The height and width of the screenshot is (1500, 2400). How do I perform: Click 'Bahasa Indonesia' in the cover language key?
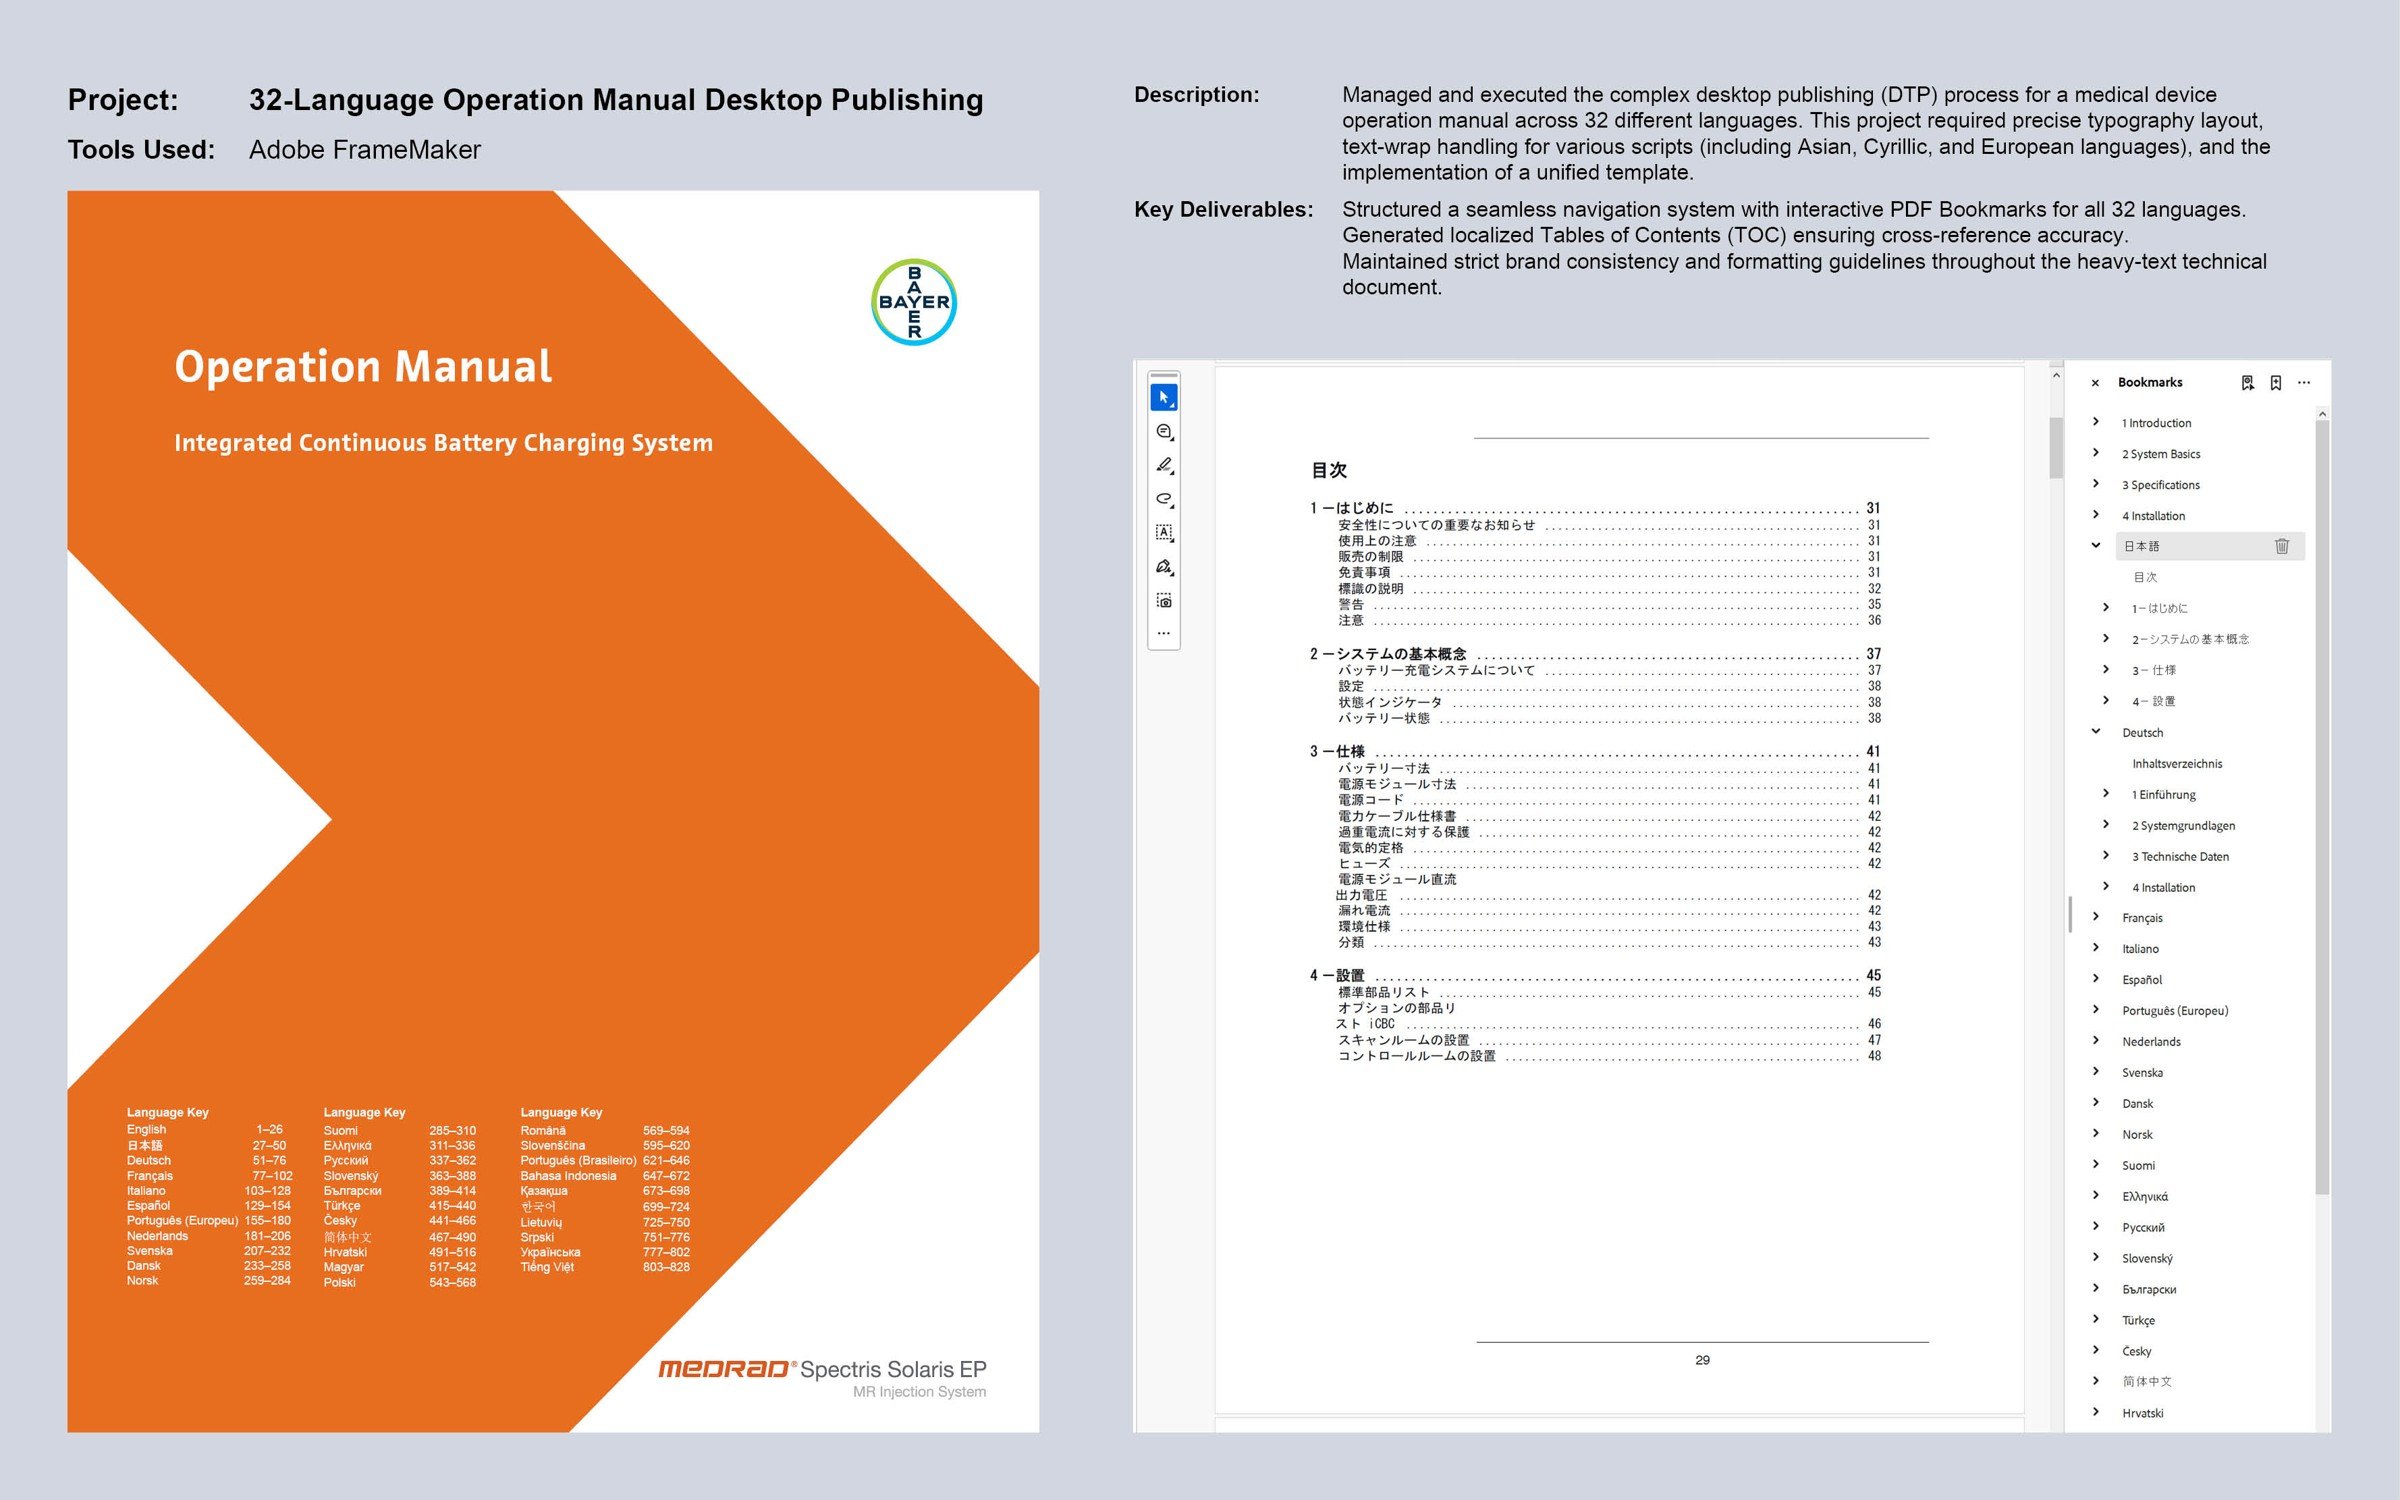pos(568,1176)
